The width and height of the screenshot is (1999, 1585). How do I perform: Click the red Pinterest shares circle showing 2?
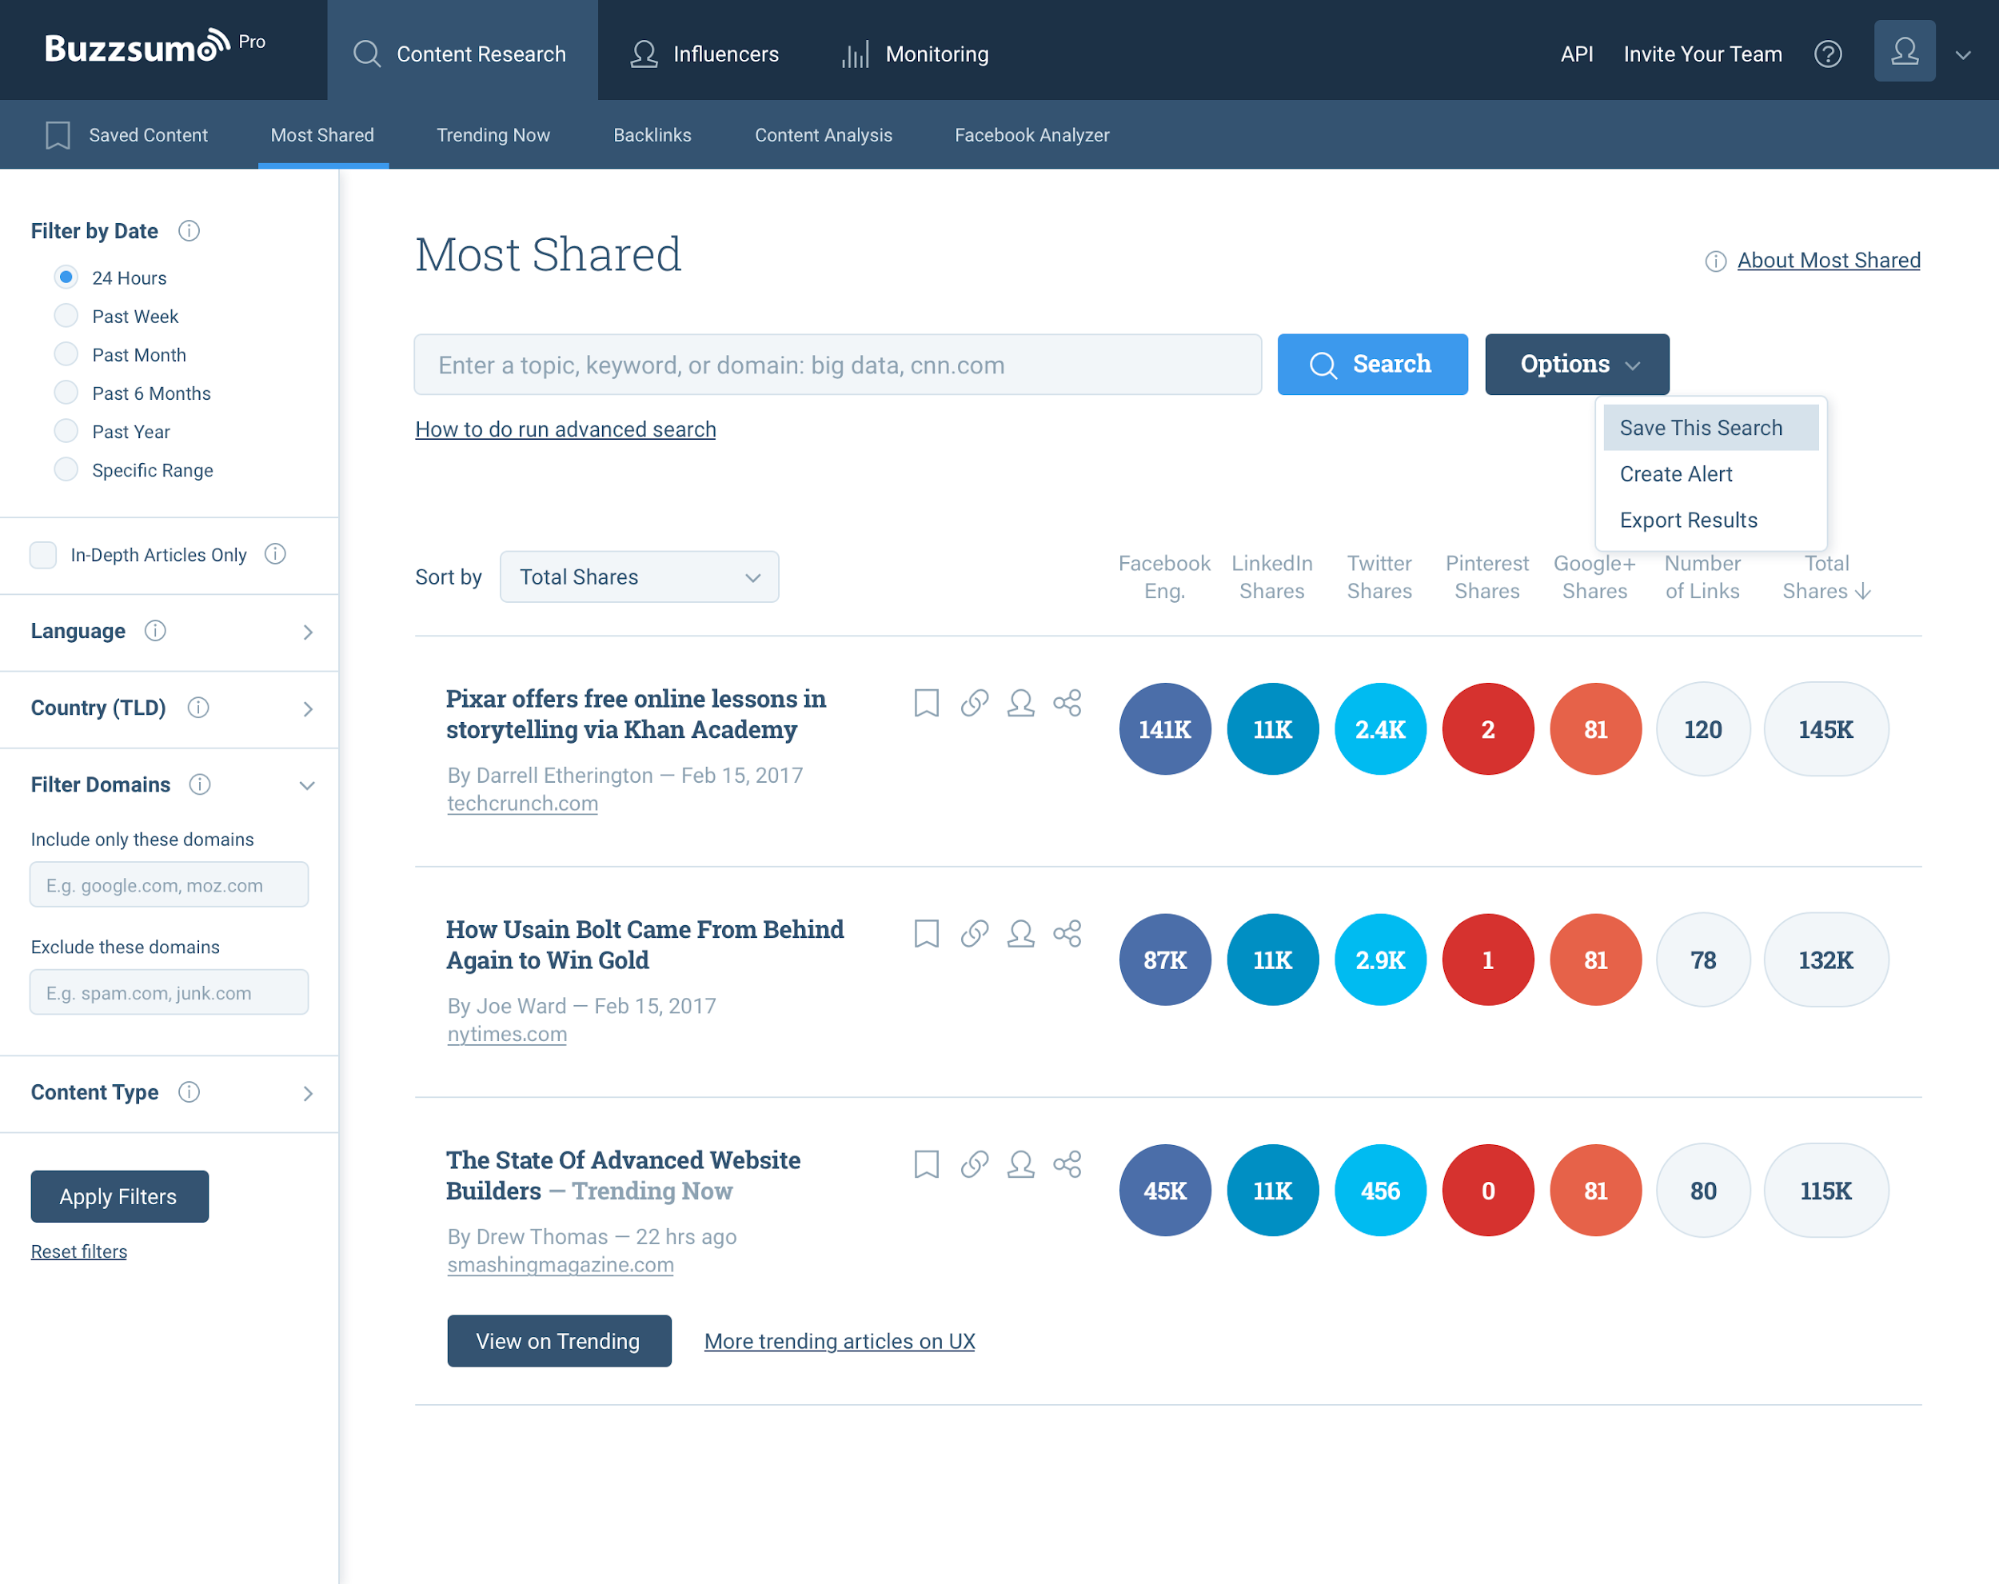(1487, 729)
